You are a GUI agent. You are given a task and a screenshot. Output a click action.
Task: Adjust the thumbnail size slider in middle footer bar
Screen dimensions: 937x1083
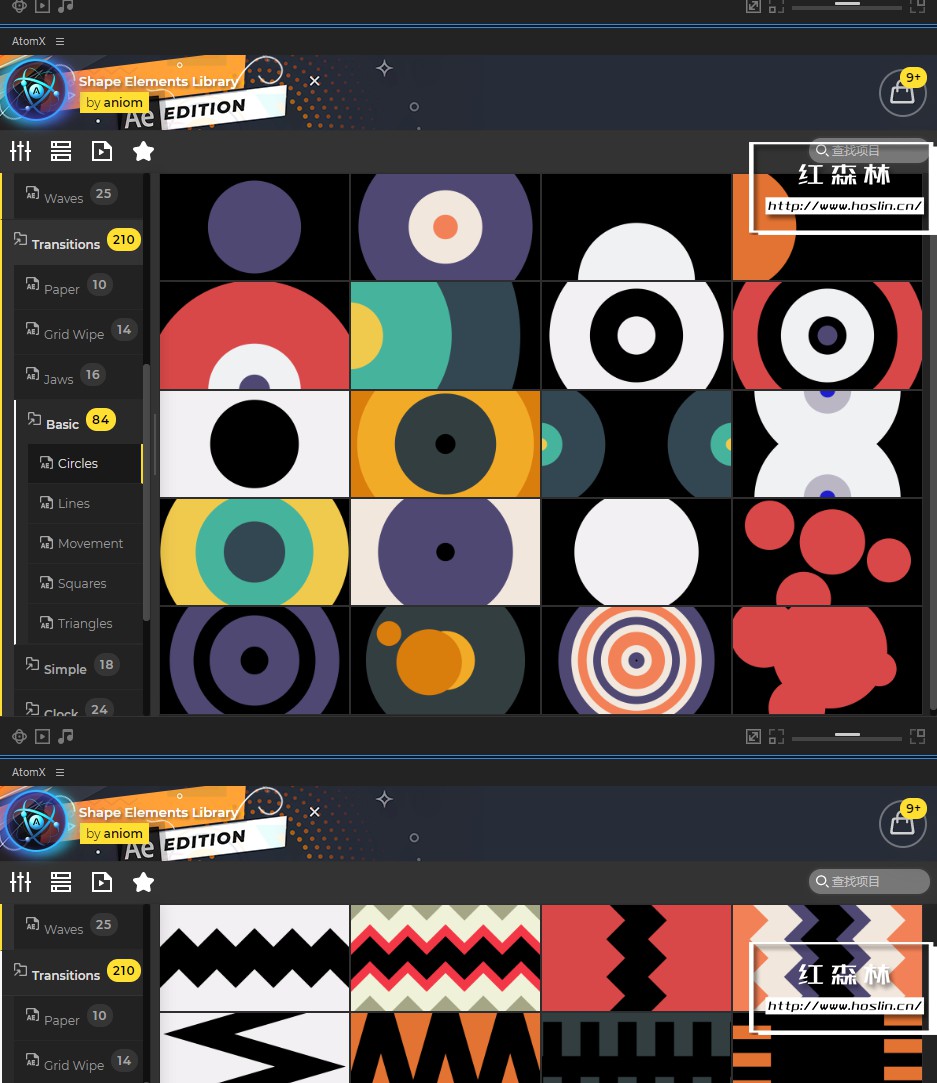click(x=847, y=737)
